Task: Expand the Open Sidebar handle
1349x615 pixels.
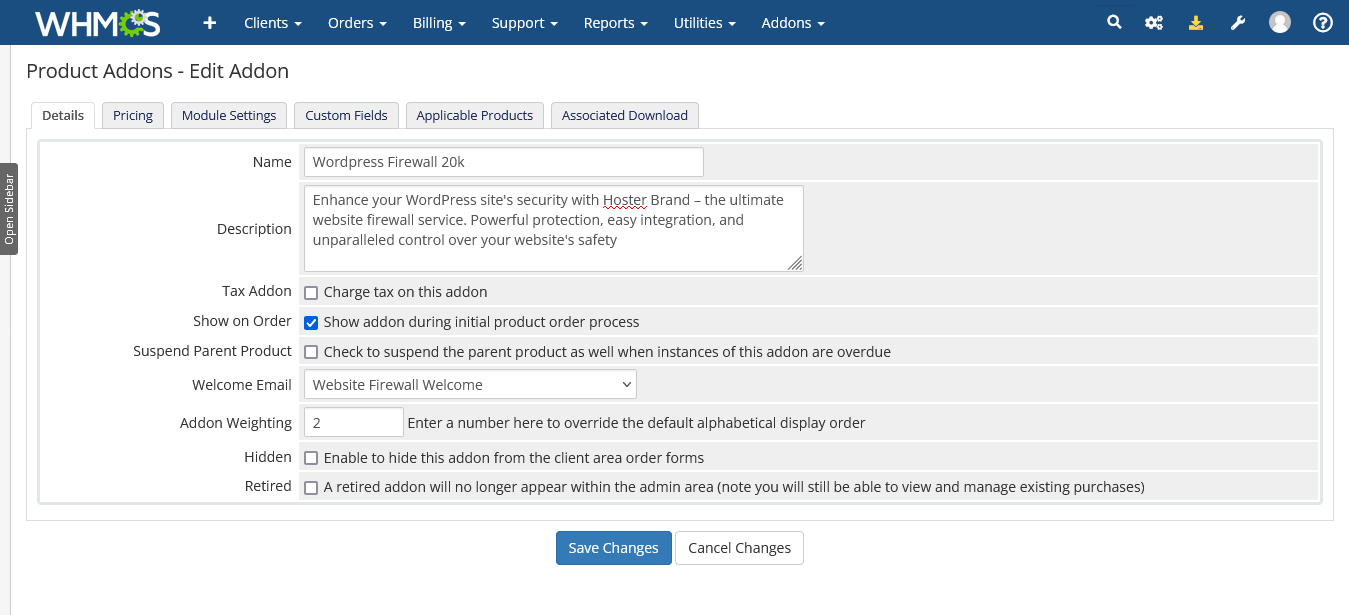Action: (9, 209)
